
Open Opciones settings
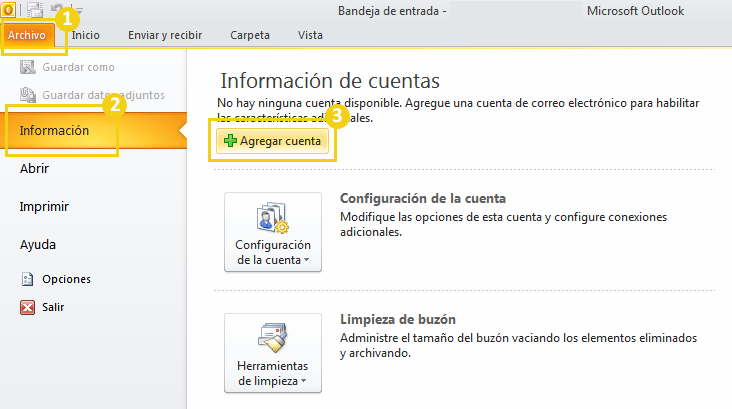[66, 279]
